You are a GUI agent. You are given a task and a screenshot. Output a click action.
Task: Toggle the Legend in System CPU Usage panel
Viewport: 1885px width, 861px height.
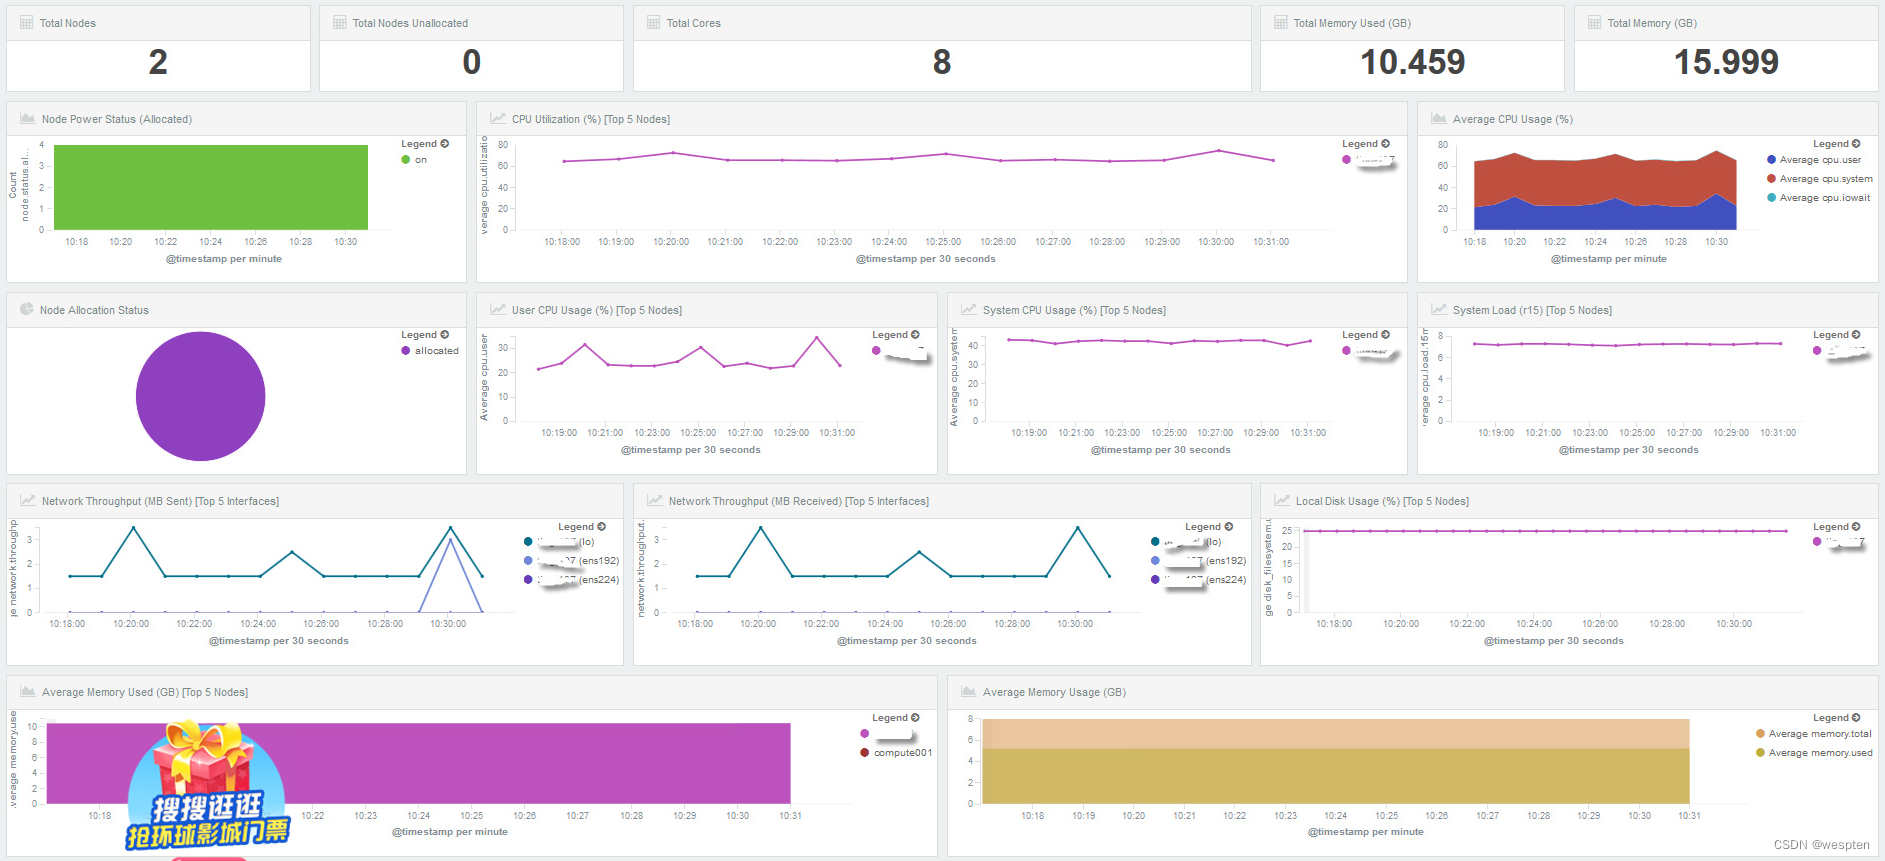click(x=1366, y=335)
